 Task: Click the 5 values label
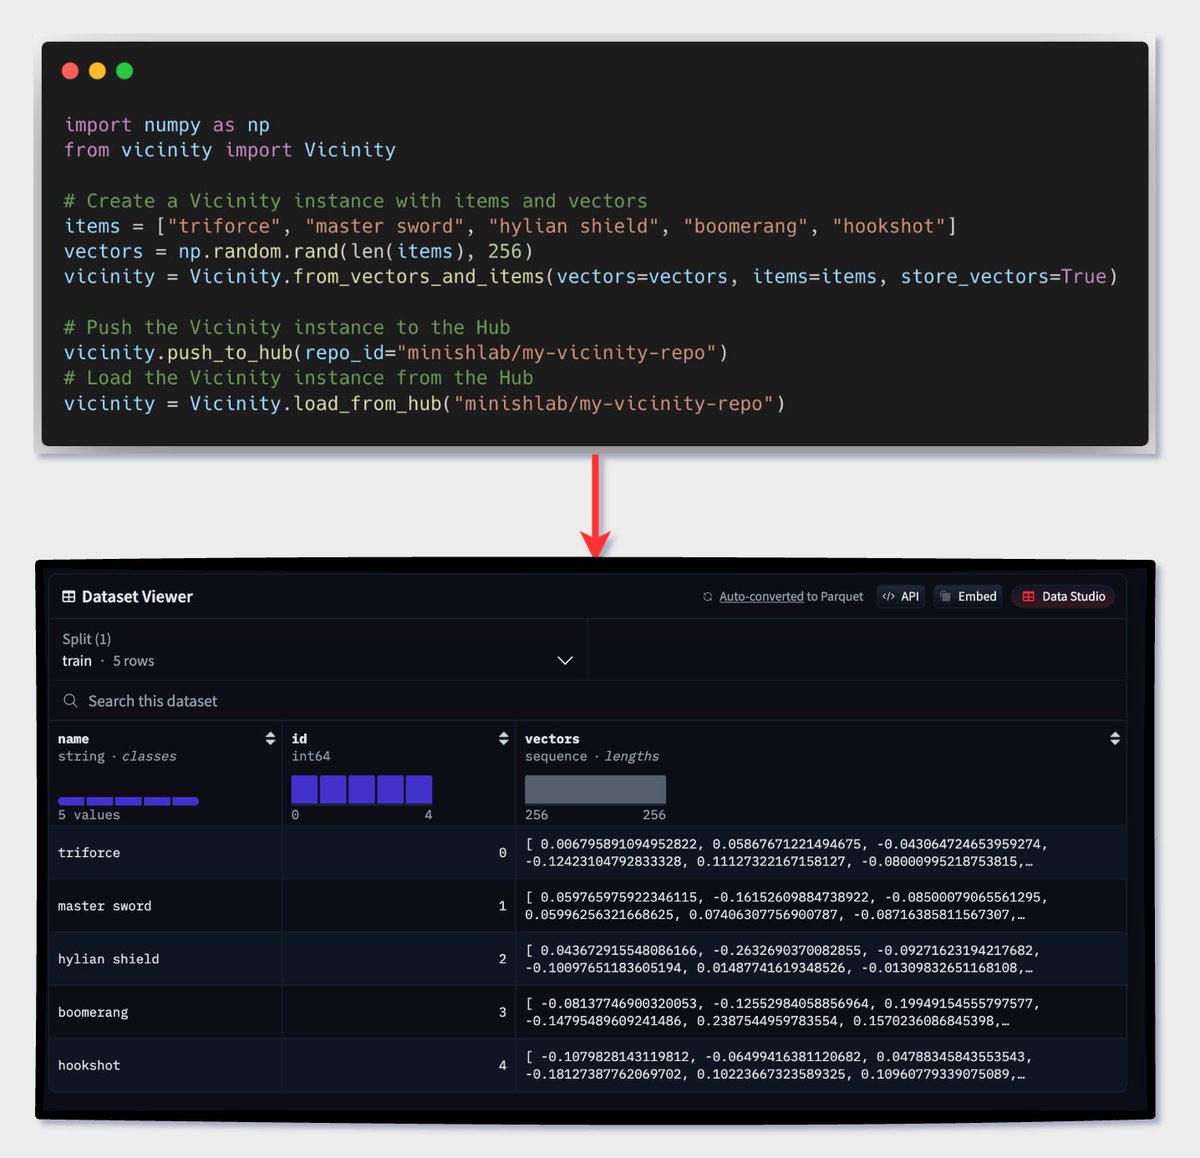point(89,815)
